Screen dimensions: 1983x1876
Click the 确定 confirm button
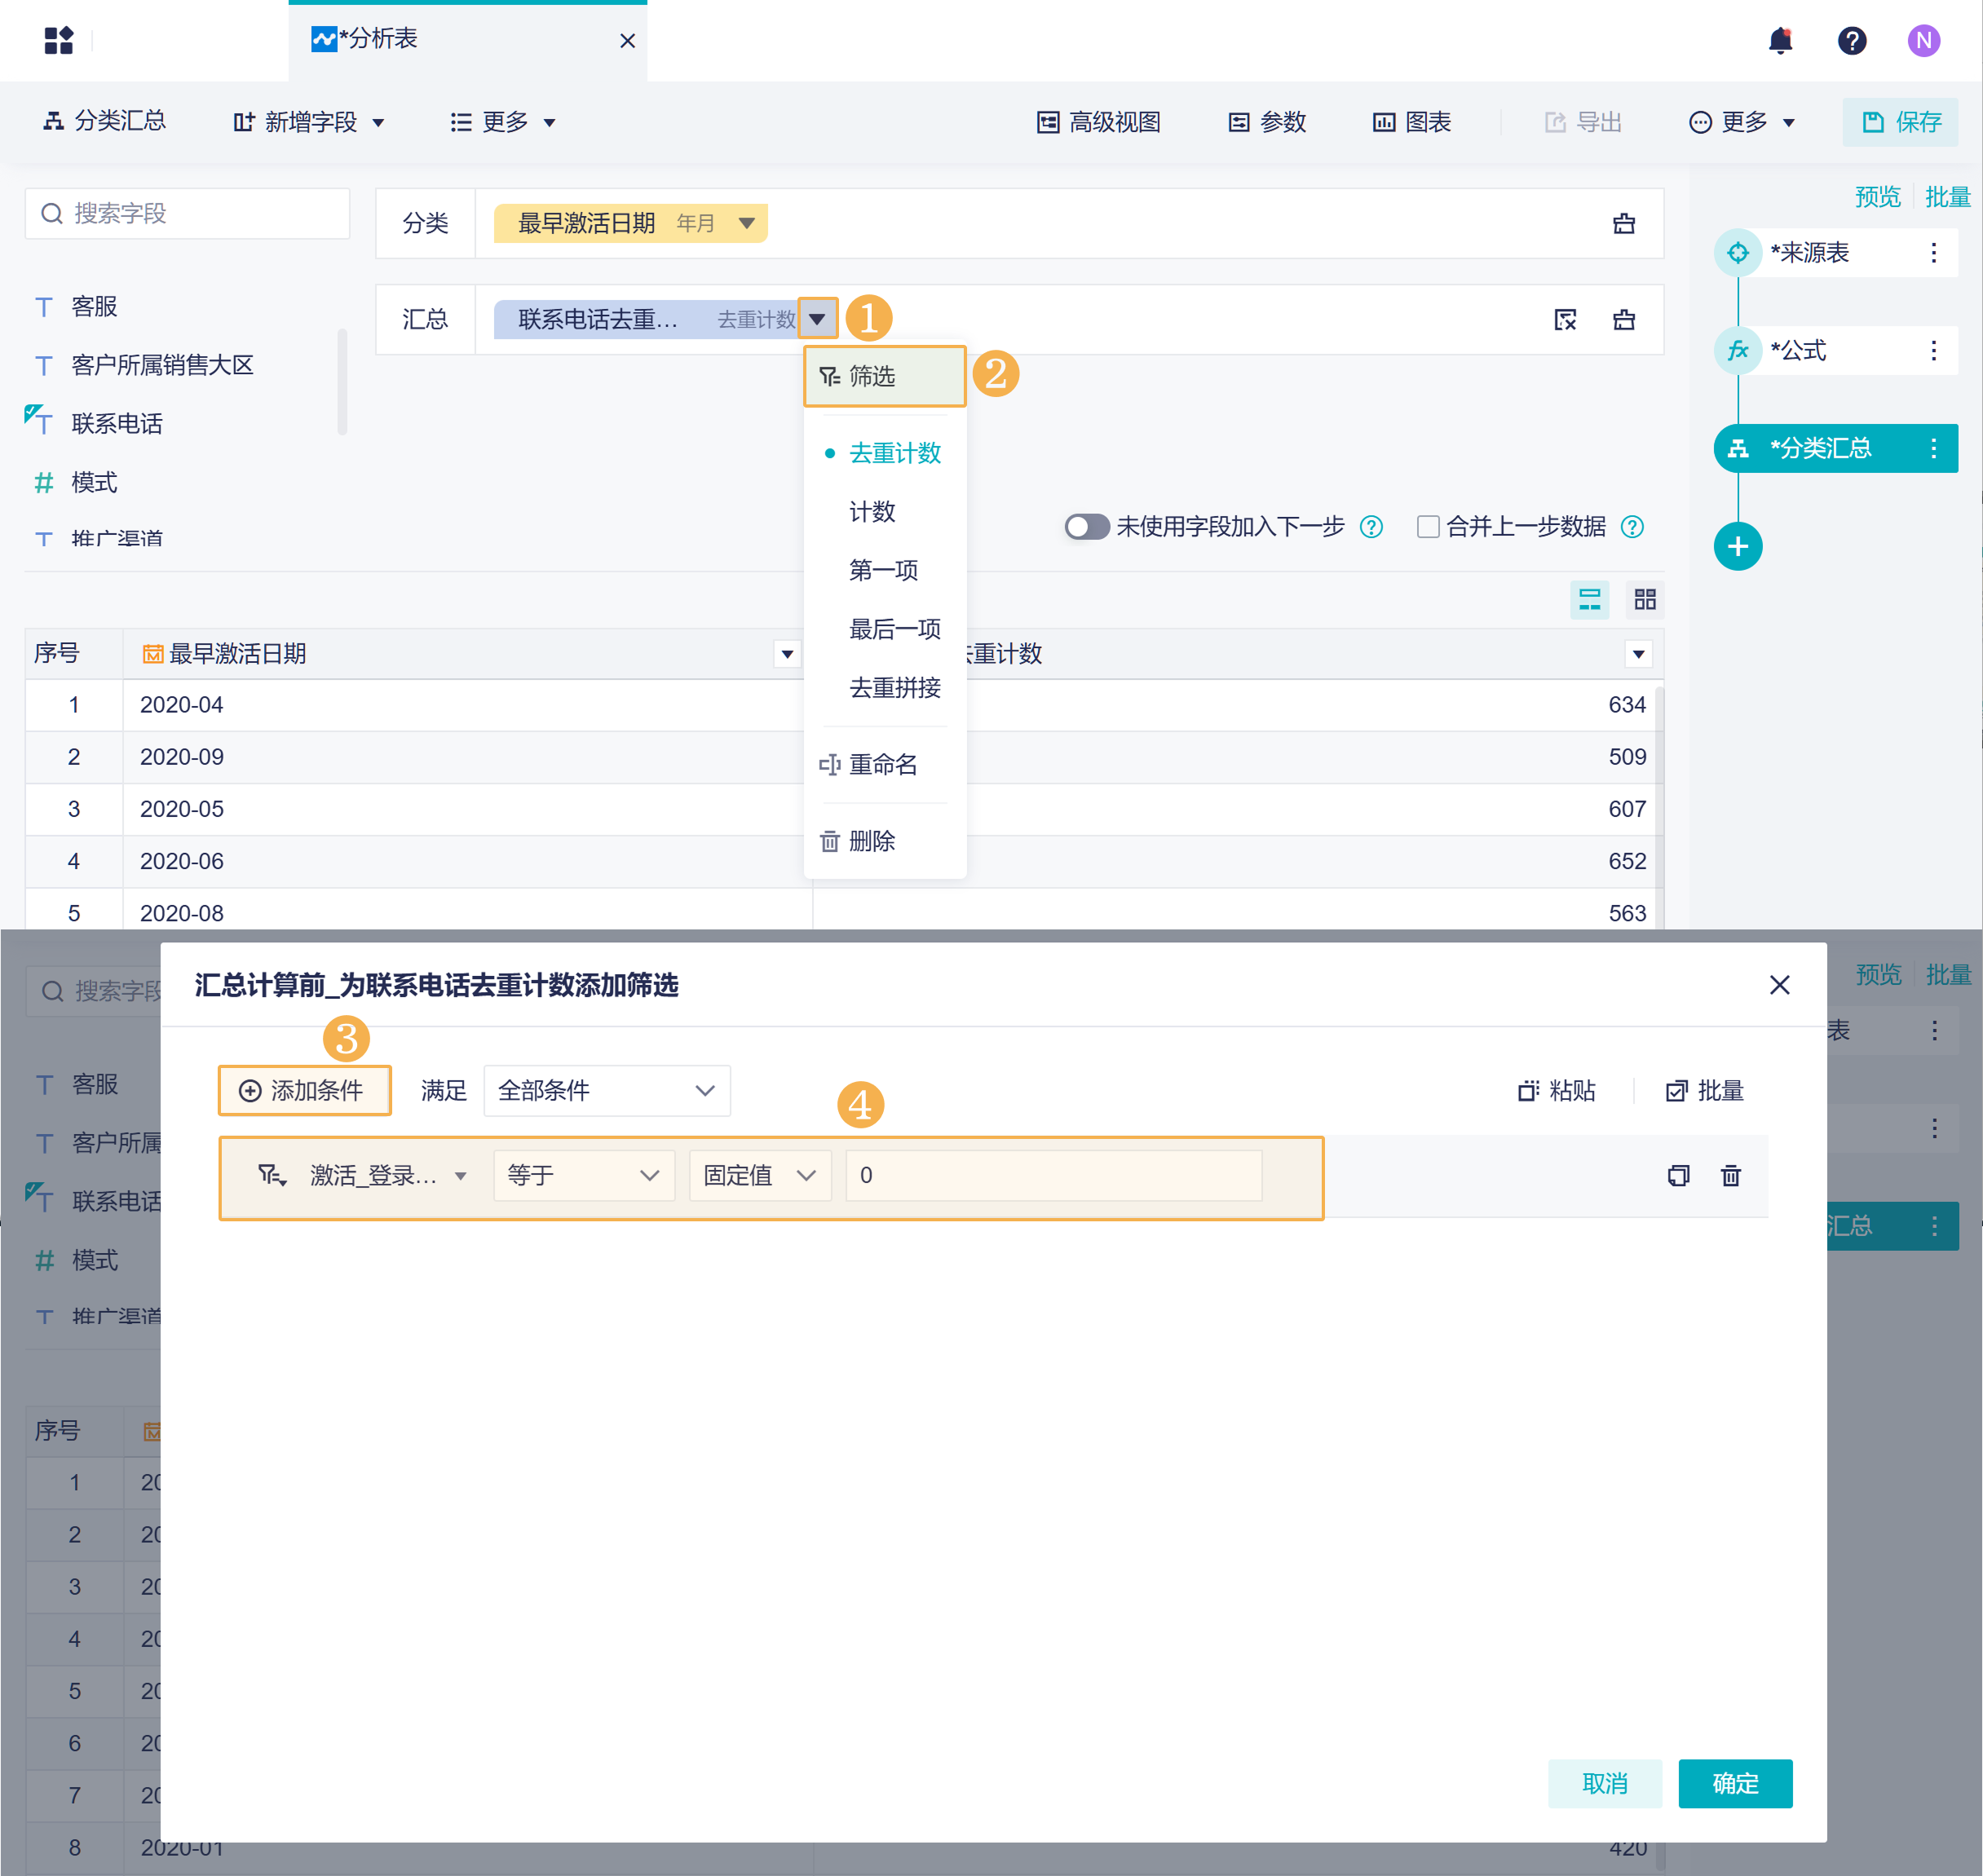point(1734,1784)
